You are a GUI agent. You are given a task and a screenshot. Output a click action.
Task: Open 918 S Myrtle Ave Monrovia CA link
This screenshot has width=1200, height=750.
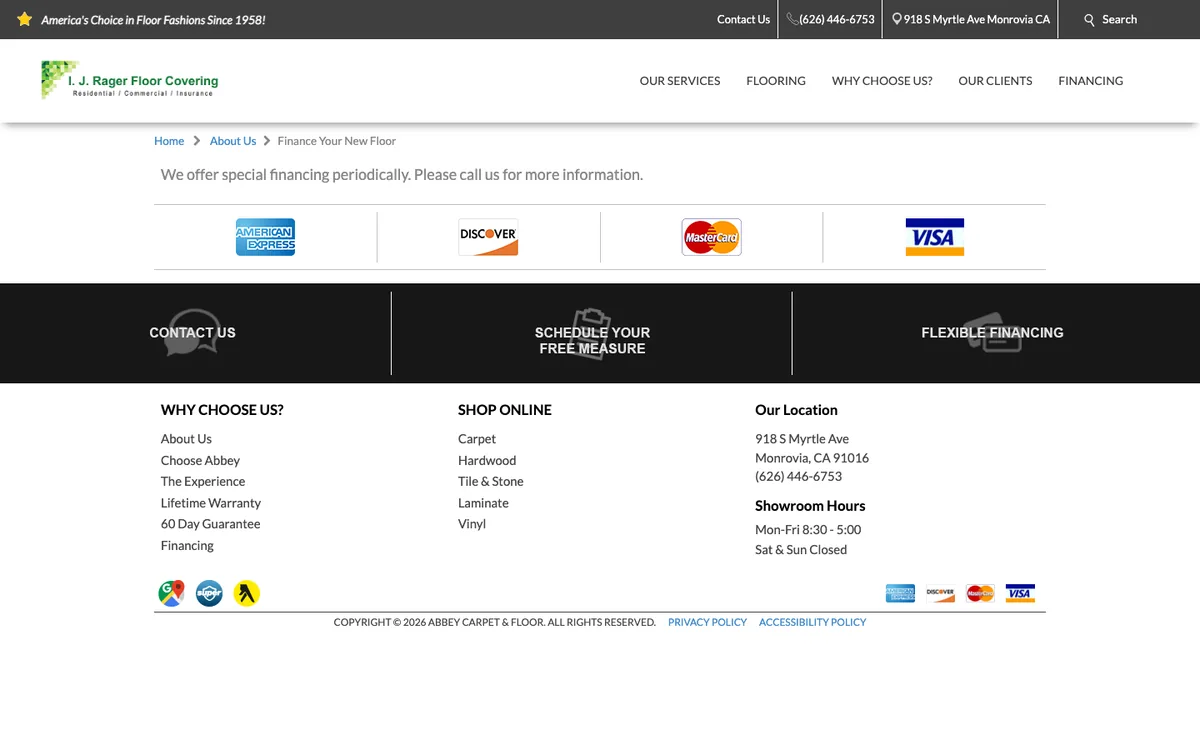click(x=977, y=19)
